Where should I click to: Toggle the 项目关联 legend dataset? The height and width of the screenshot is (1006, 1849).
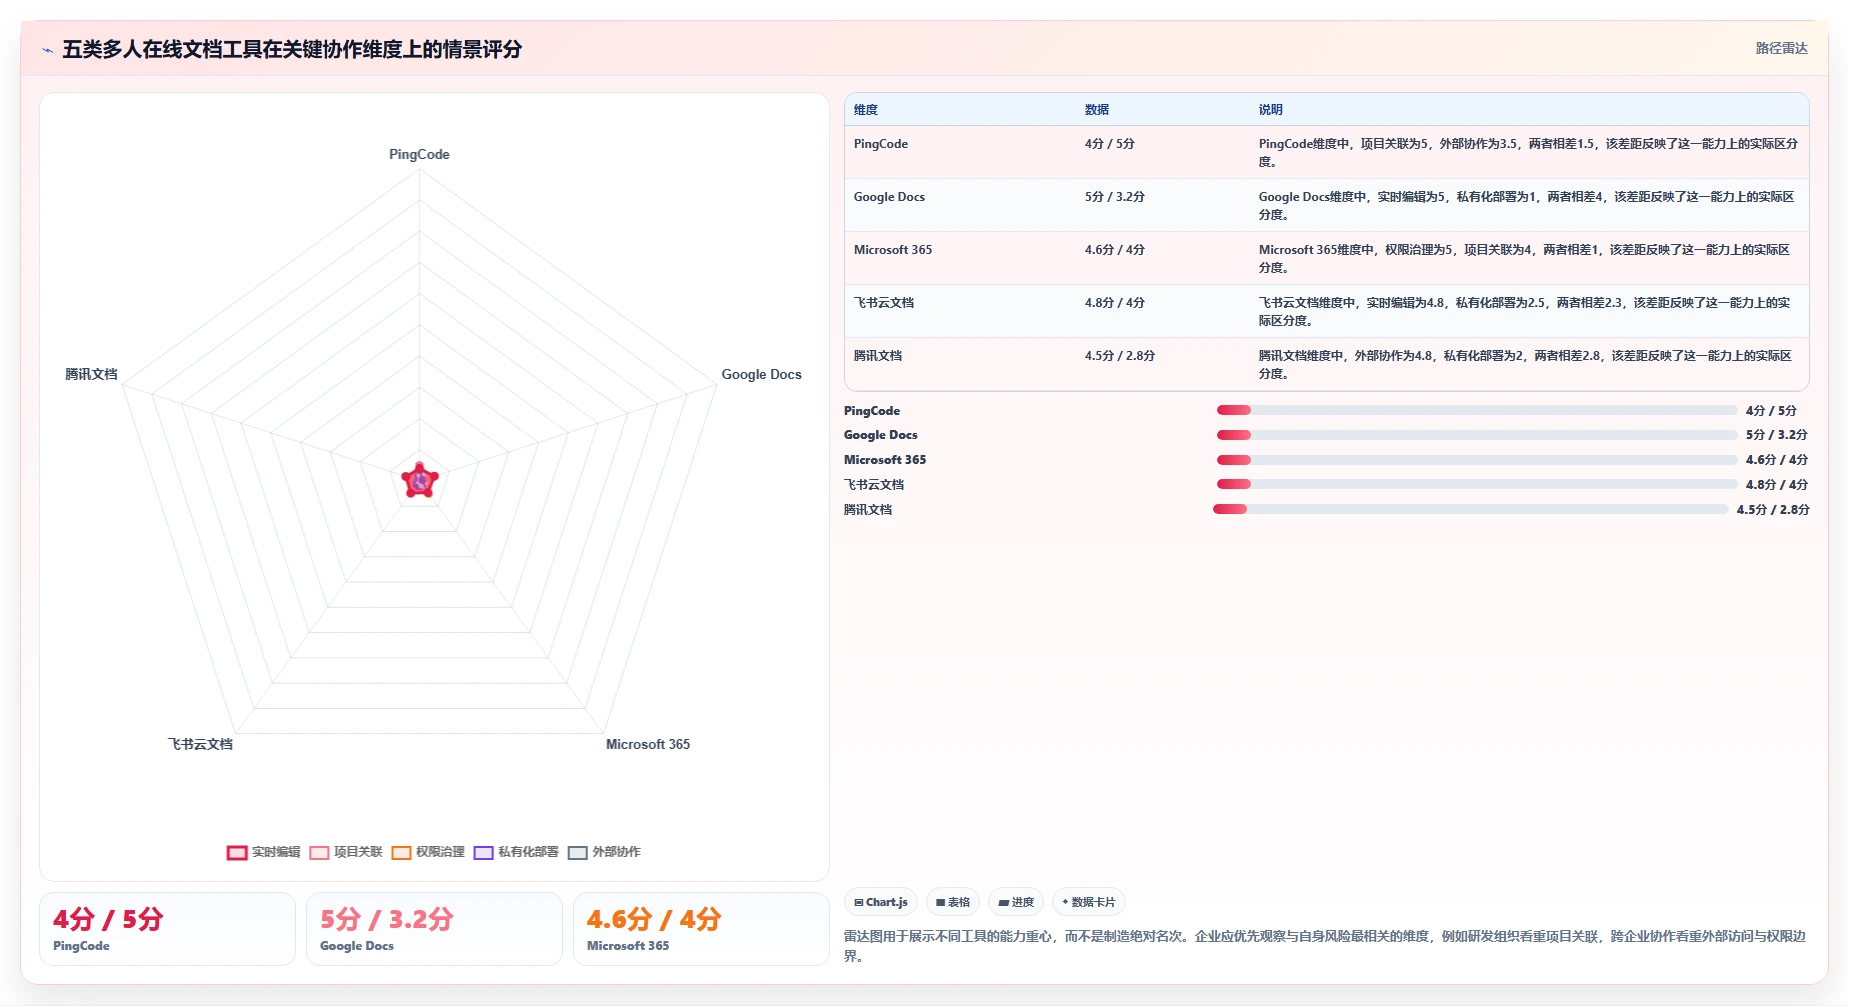(x=346, y=852)
